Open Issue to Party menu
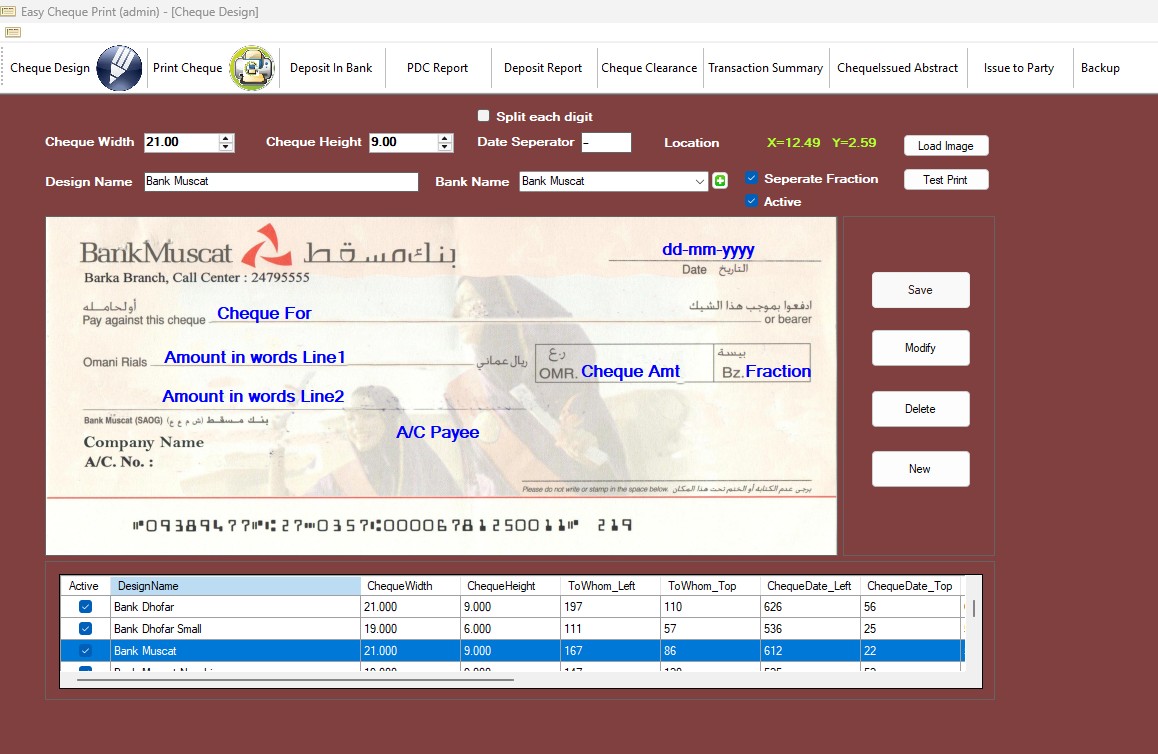The image size is (1158, 754). 1018,68
